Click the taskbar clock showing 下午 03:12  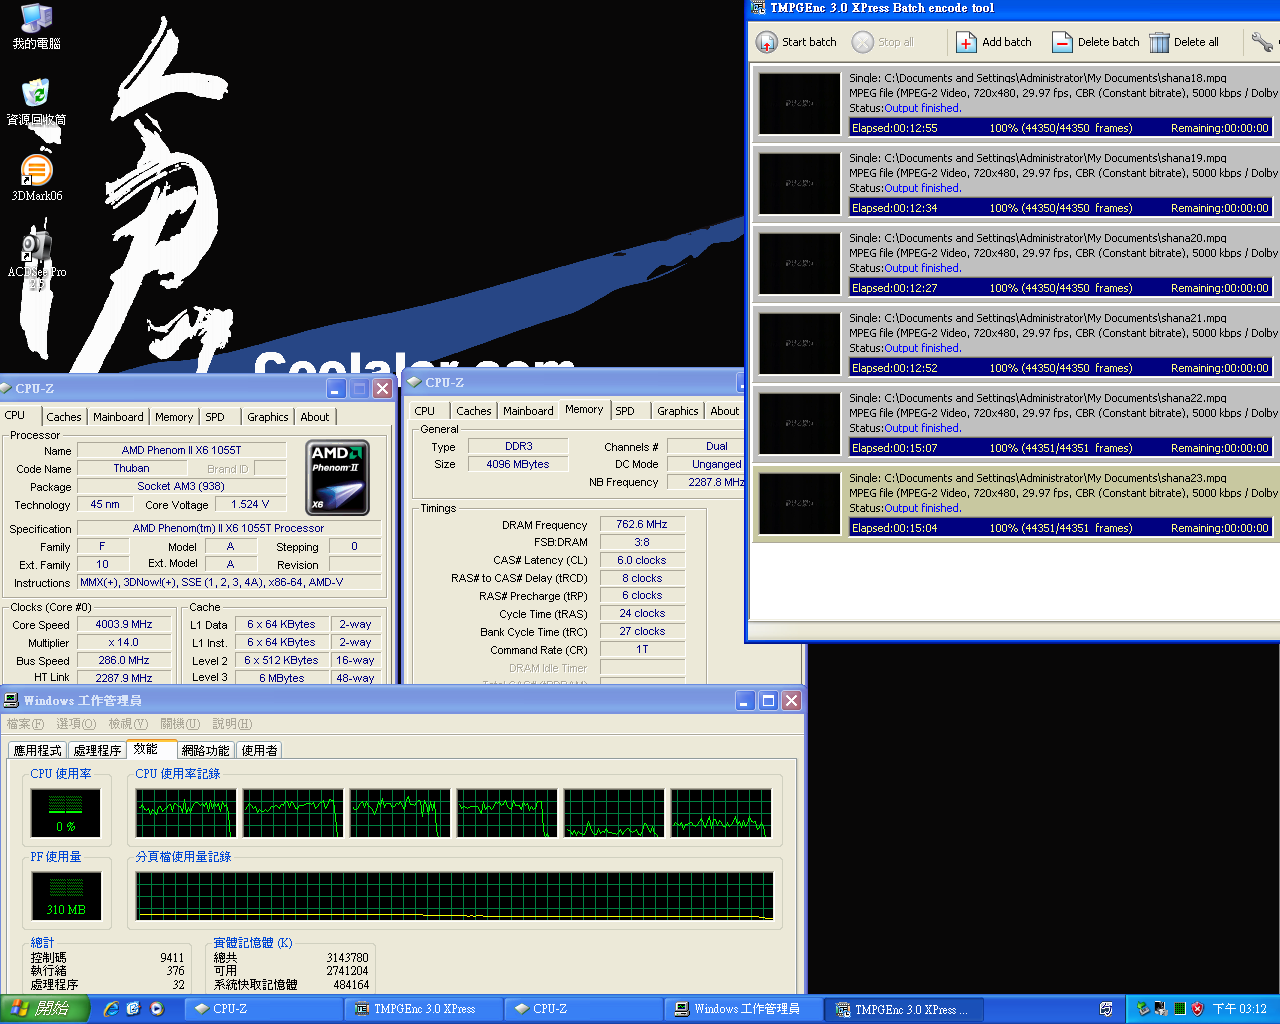(x=1240, y=1009)
